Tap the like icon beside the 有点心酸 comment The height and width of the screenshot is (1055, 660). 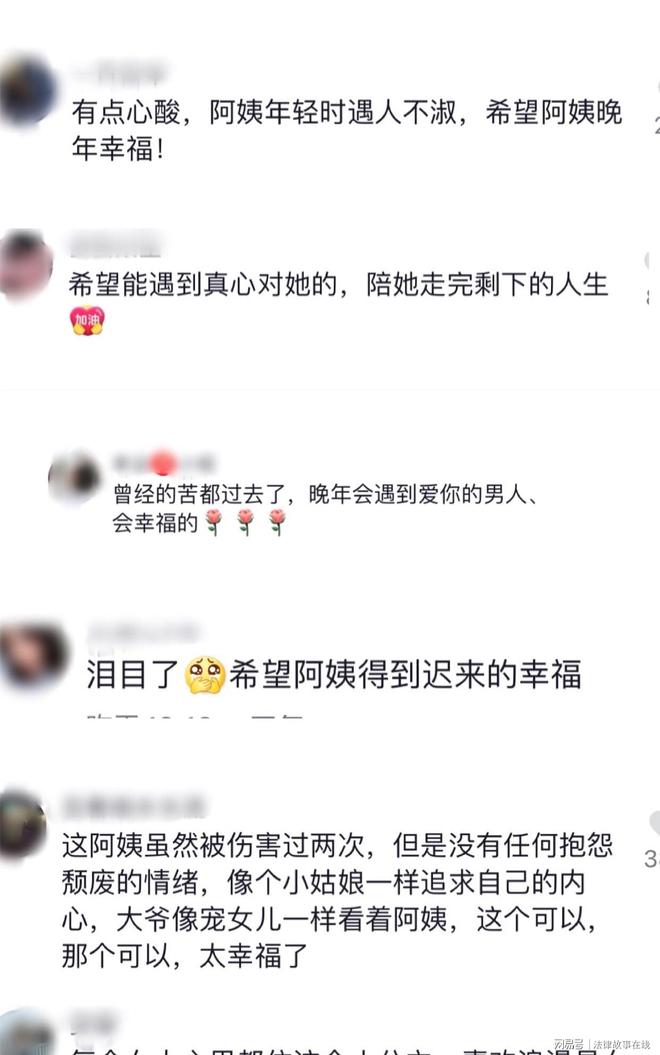pyautogui.click(x=657, y=89)
